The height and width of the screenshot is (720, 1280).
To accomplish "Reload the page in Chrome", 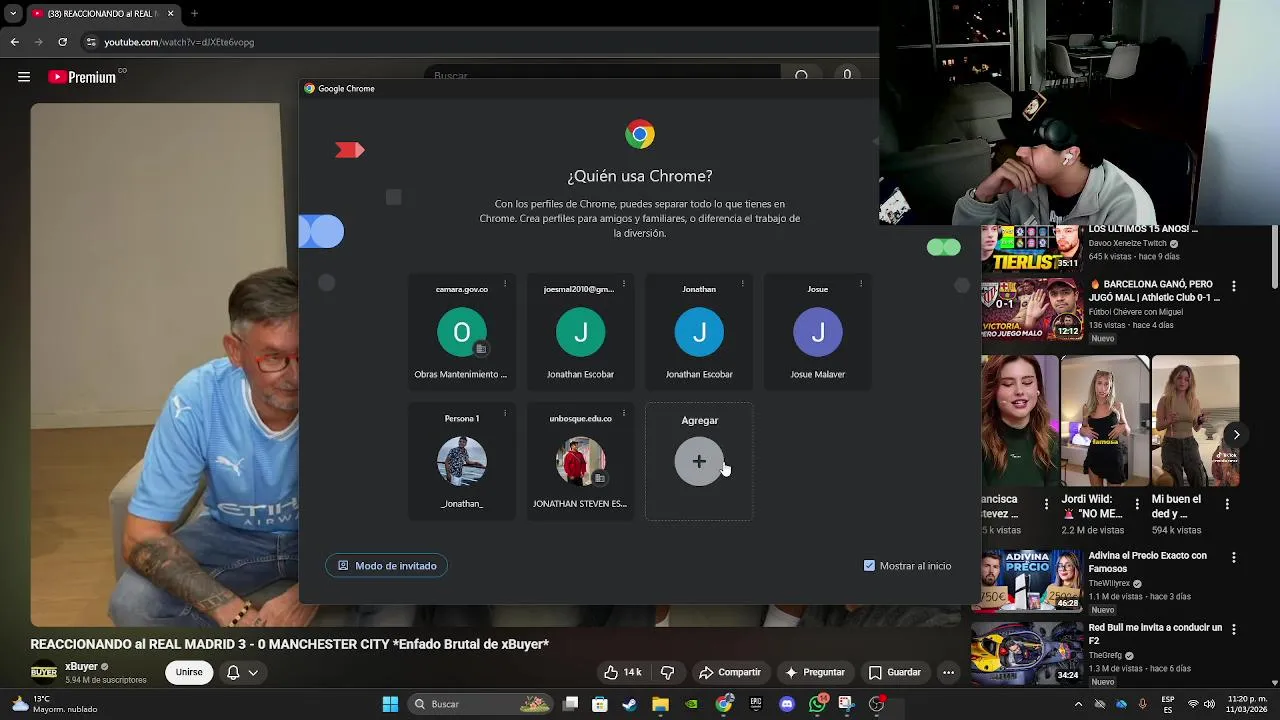I will coord(62,42).
